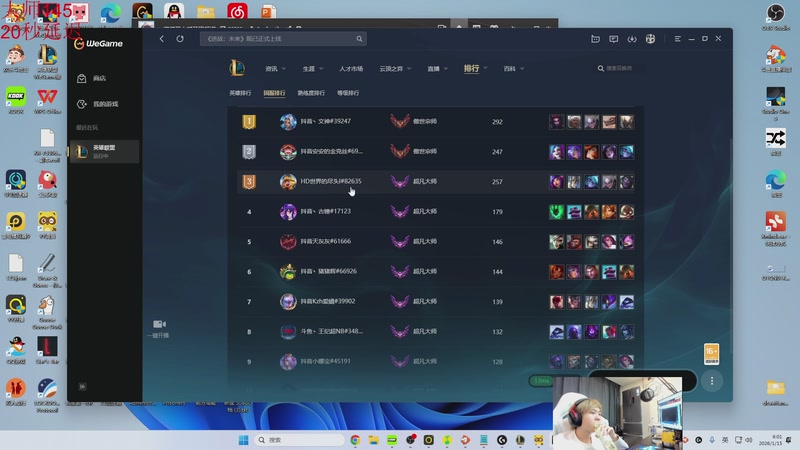Switch to the 英雄排行 tab
The height and width of the screenshot is (450, 800).
tap(240, 93)
